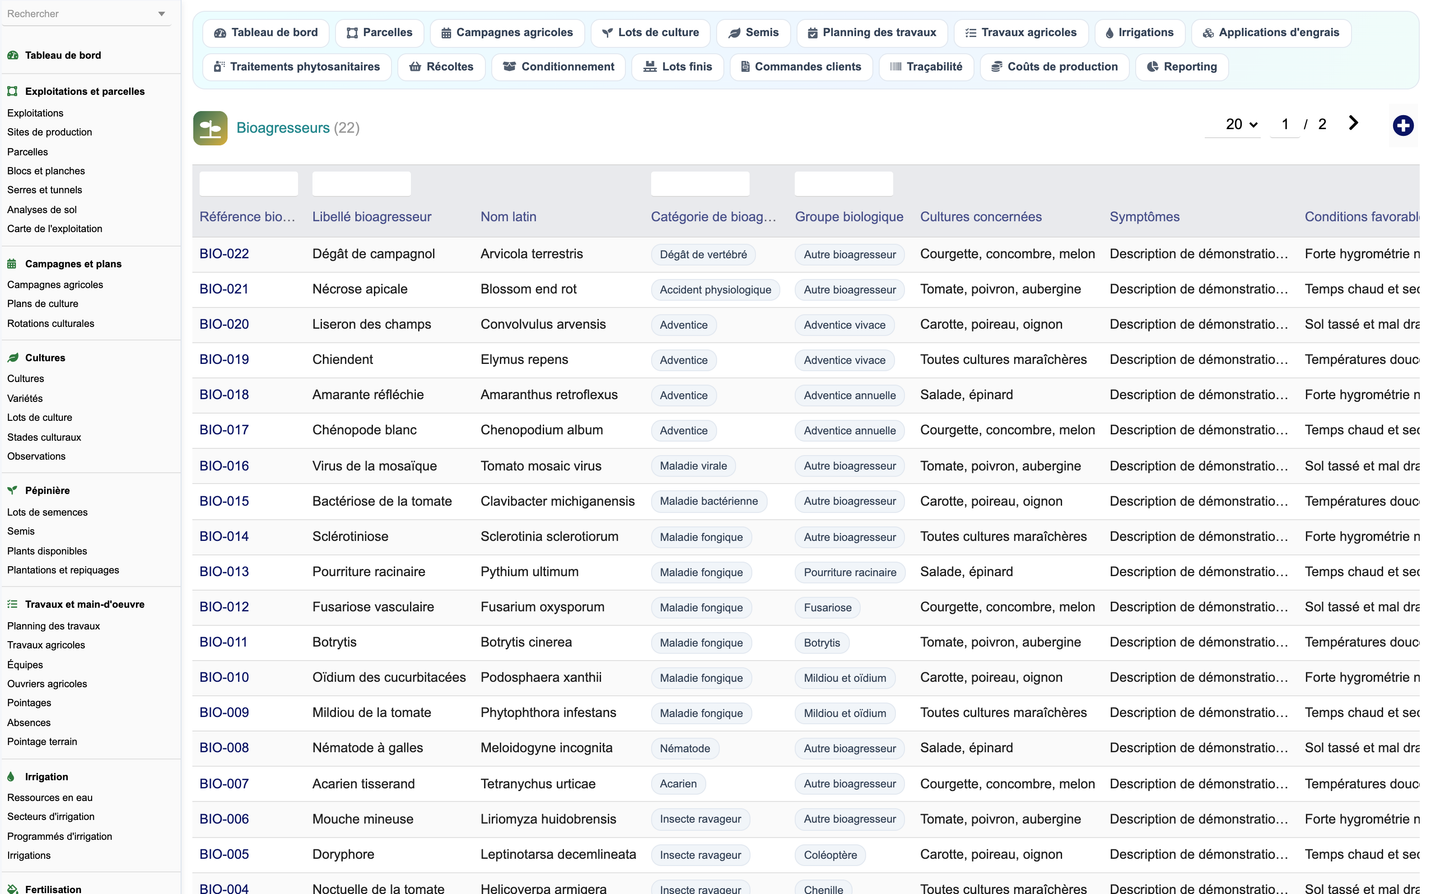Open Stades culturaux in sidebar
This screenshot has height=894, width=1445.
click(44, 437)
